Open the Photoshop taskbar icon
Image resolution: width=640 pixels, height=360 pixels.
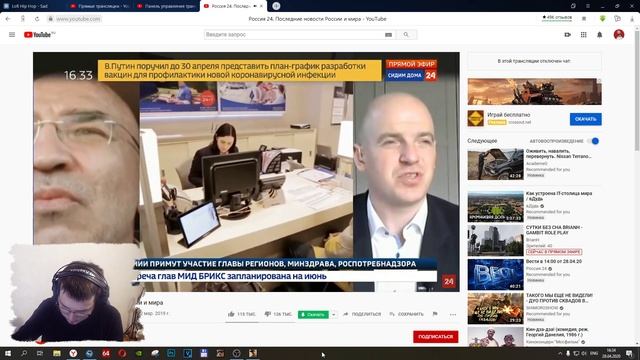(x=171, y=353)
